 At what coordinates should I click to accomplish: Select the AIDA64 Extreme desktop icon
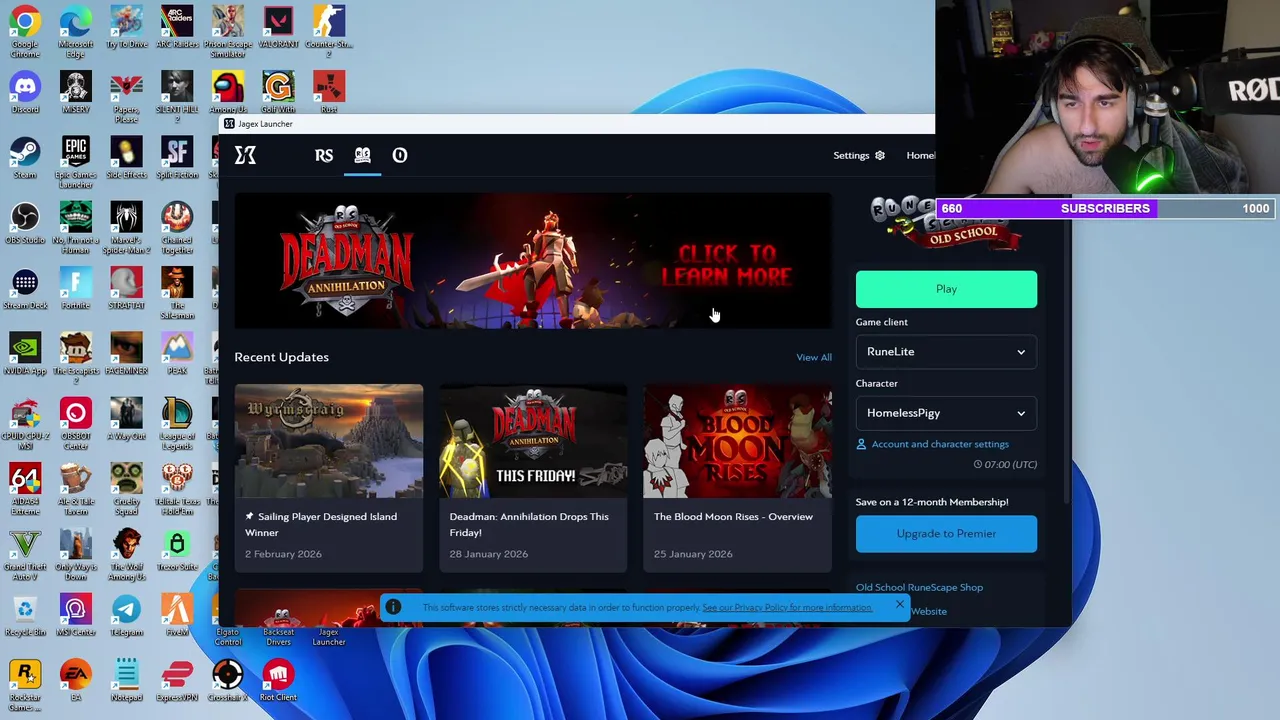[x=25, y=489]
